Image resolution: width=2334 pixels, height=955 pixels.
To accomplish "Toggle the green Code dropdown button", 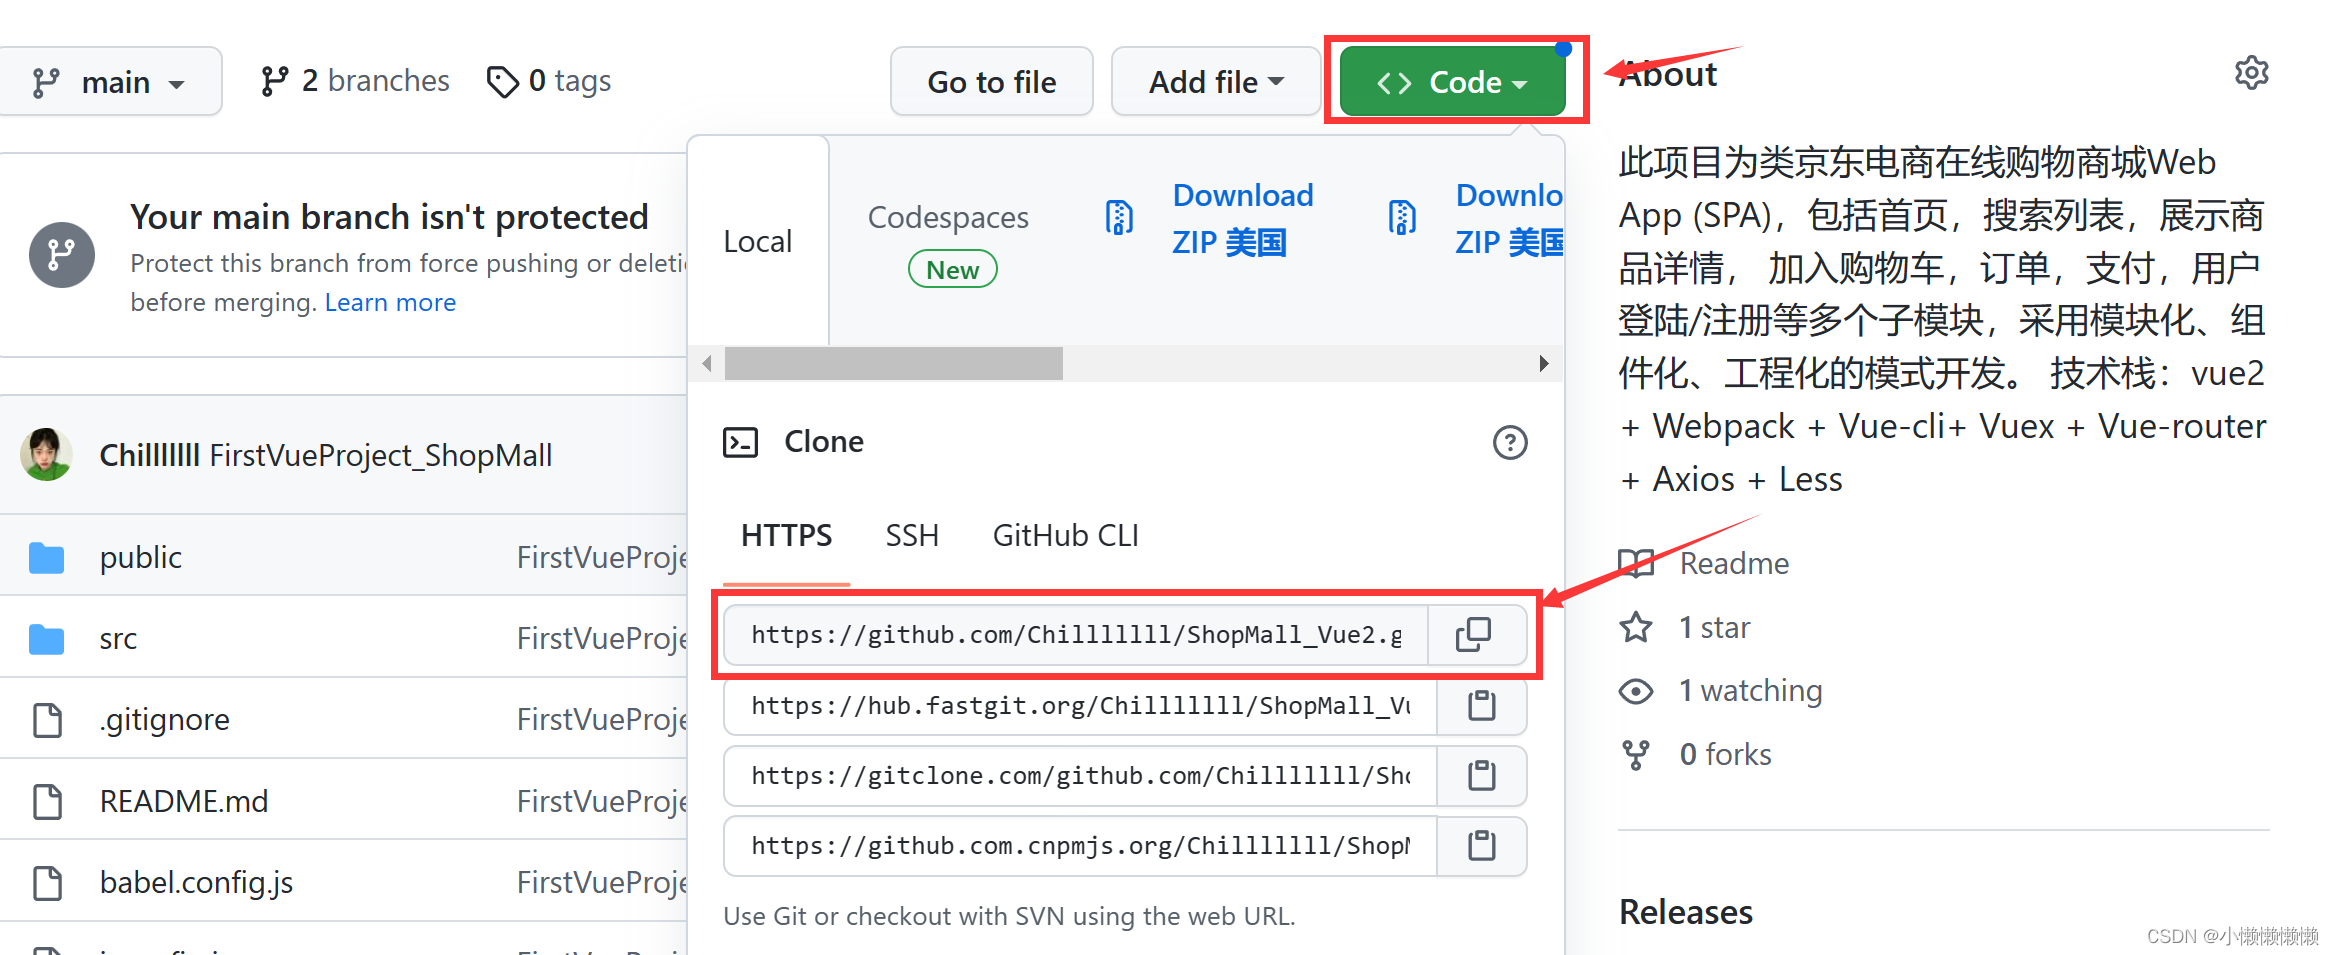I will pyautogui.click(x=1452, y=82).
